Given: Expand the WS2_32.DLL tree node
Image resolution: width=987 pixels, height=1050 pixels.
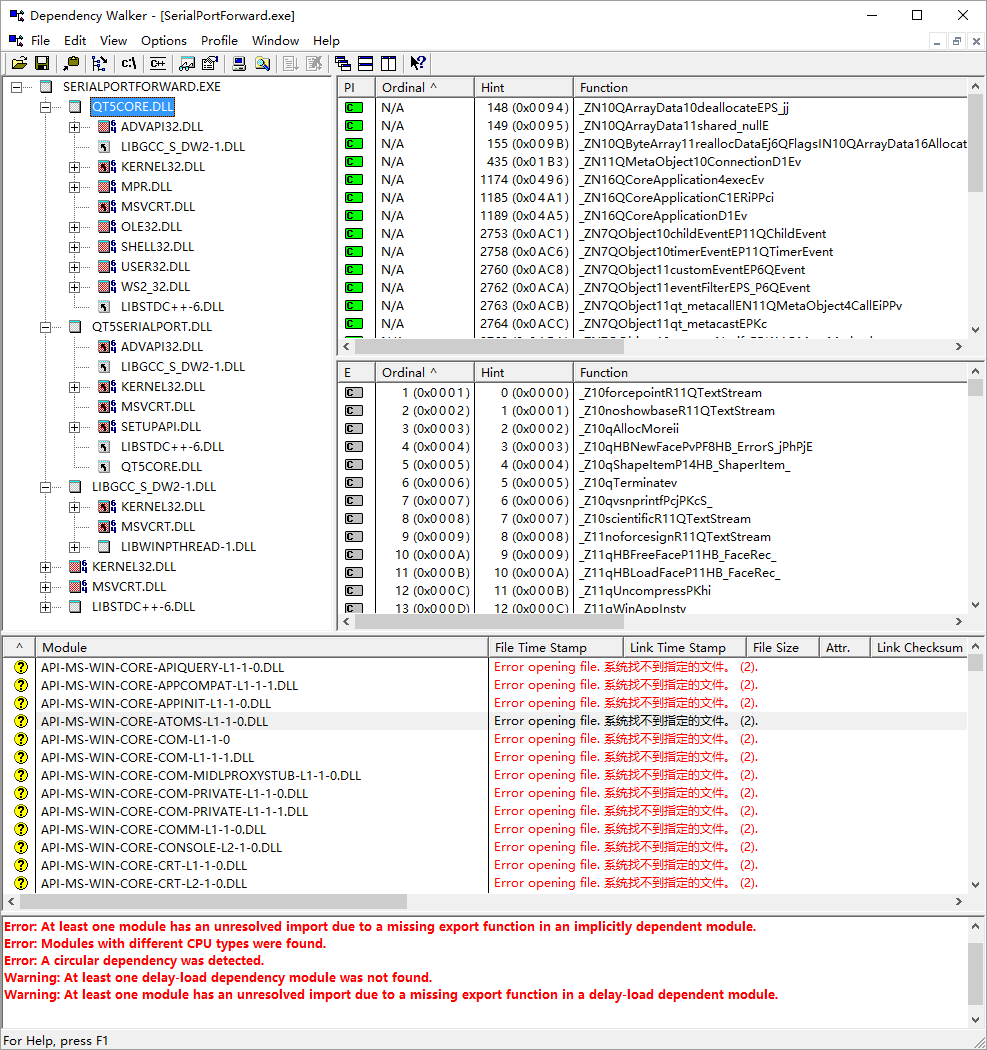Looking at the screenshot, I should (74, 287).
